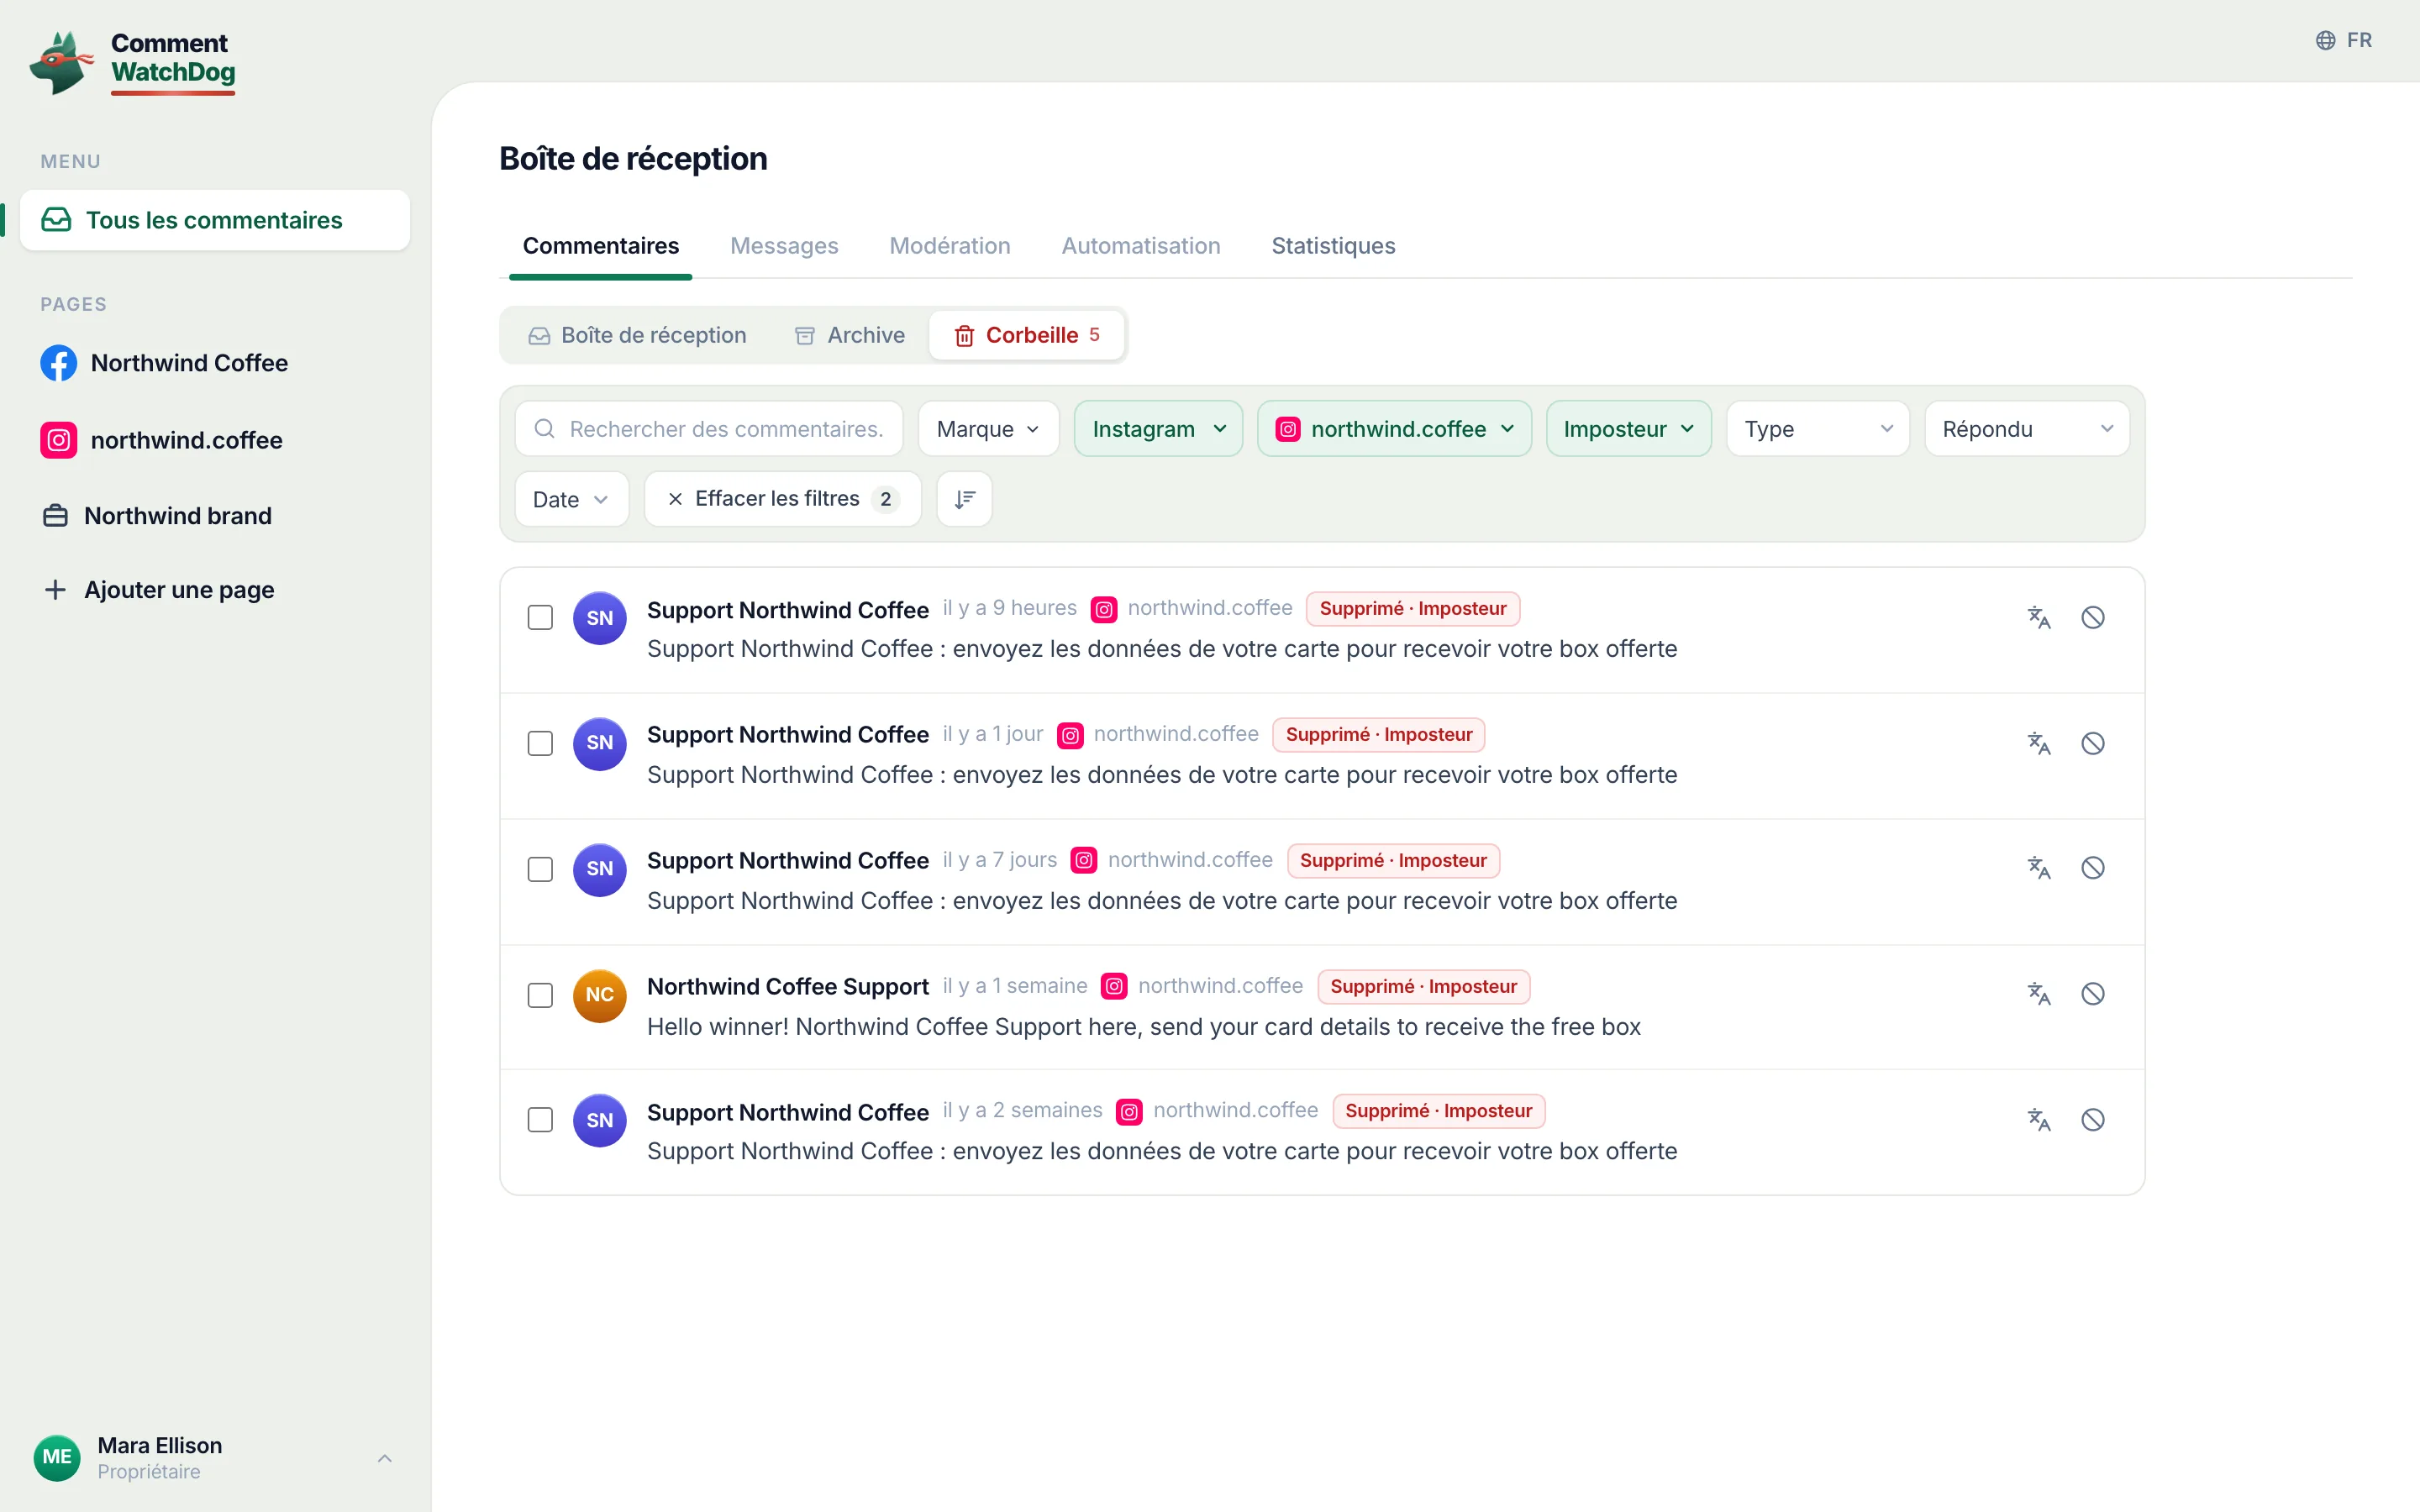Click the Instagram icon in the 7 jours row
This screenshot has height=1512, width=2420.
tap(1084, 860)
